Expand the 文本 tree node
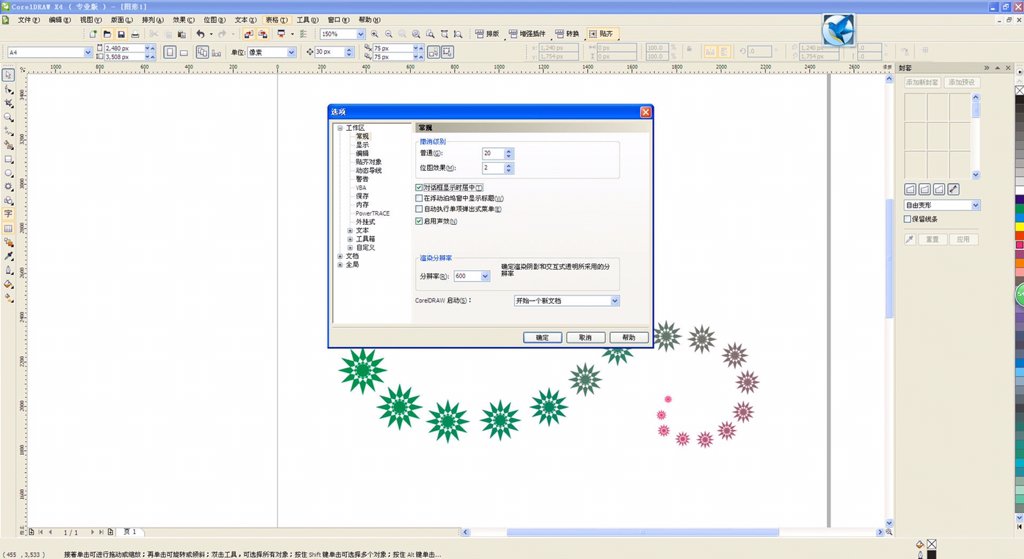1024x559 pixels. [x=350, y=231]
